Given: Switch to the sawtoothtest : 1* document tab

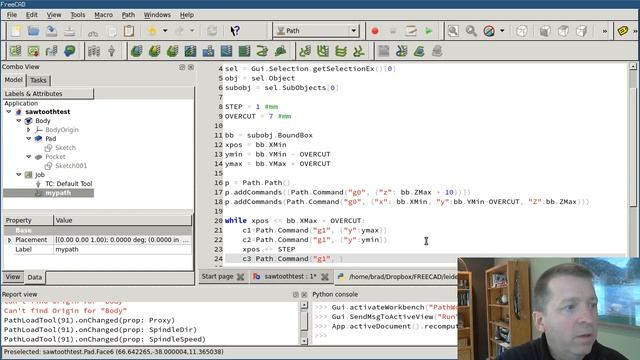Looking at the screenshot, I should (290, 276).
